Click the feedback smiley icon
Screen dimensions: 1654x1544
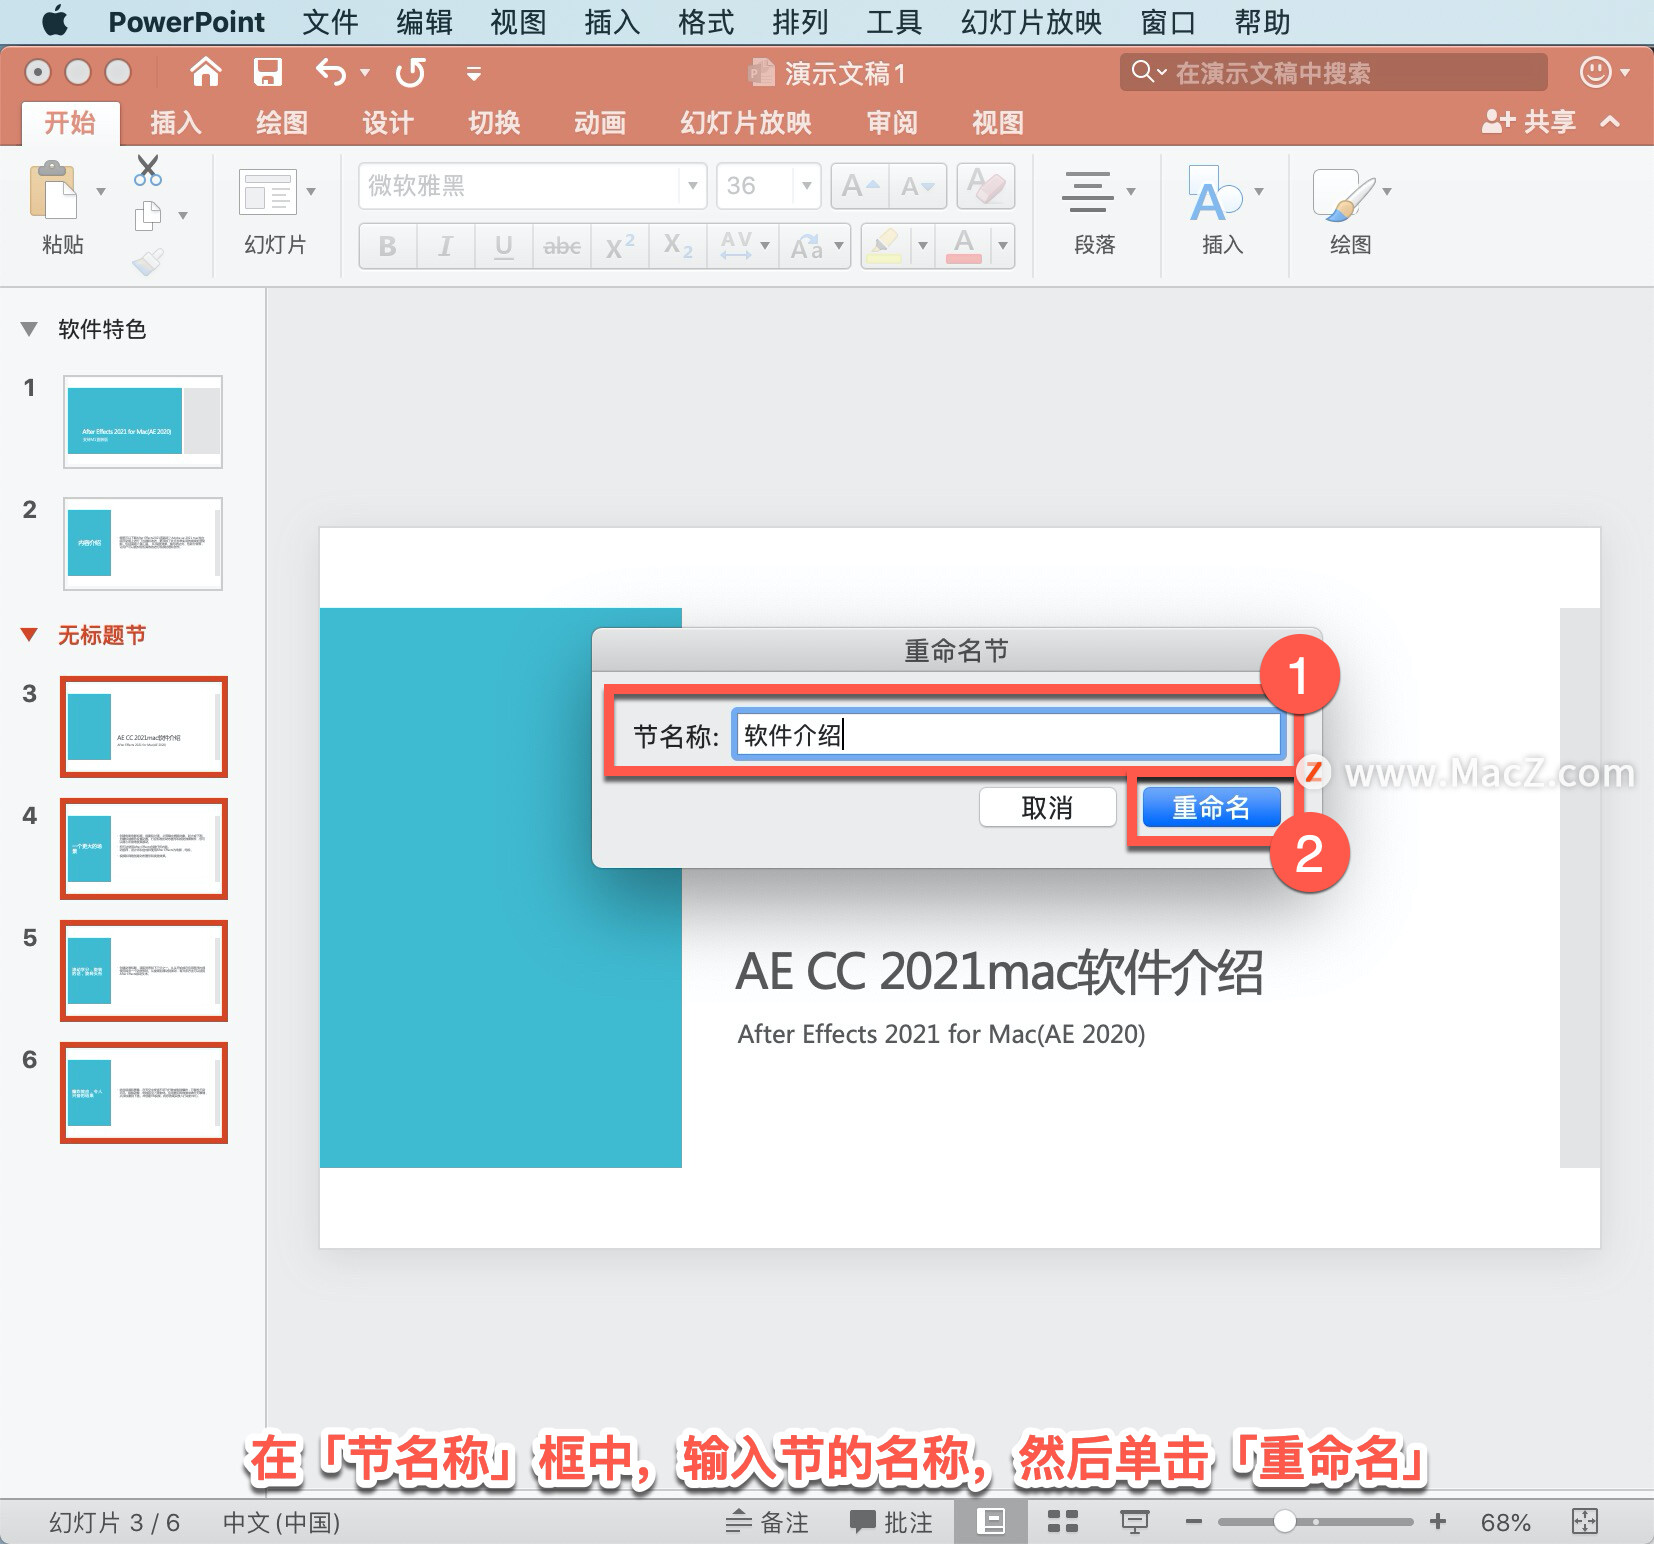point(1596,72)
